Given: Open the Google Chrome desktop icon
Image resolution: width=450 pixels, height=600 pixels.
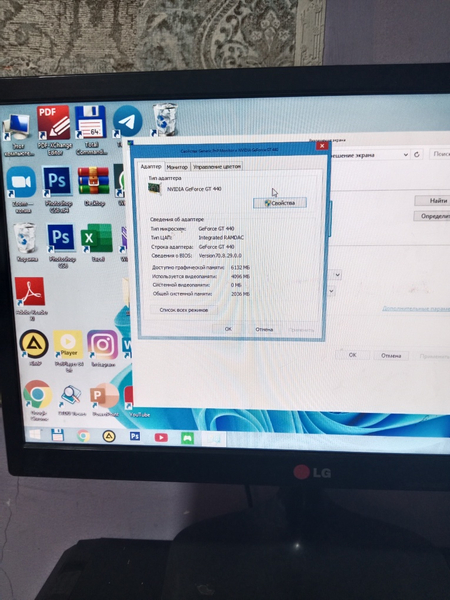Looking at the screenshot, I should (x=37, y=400).
